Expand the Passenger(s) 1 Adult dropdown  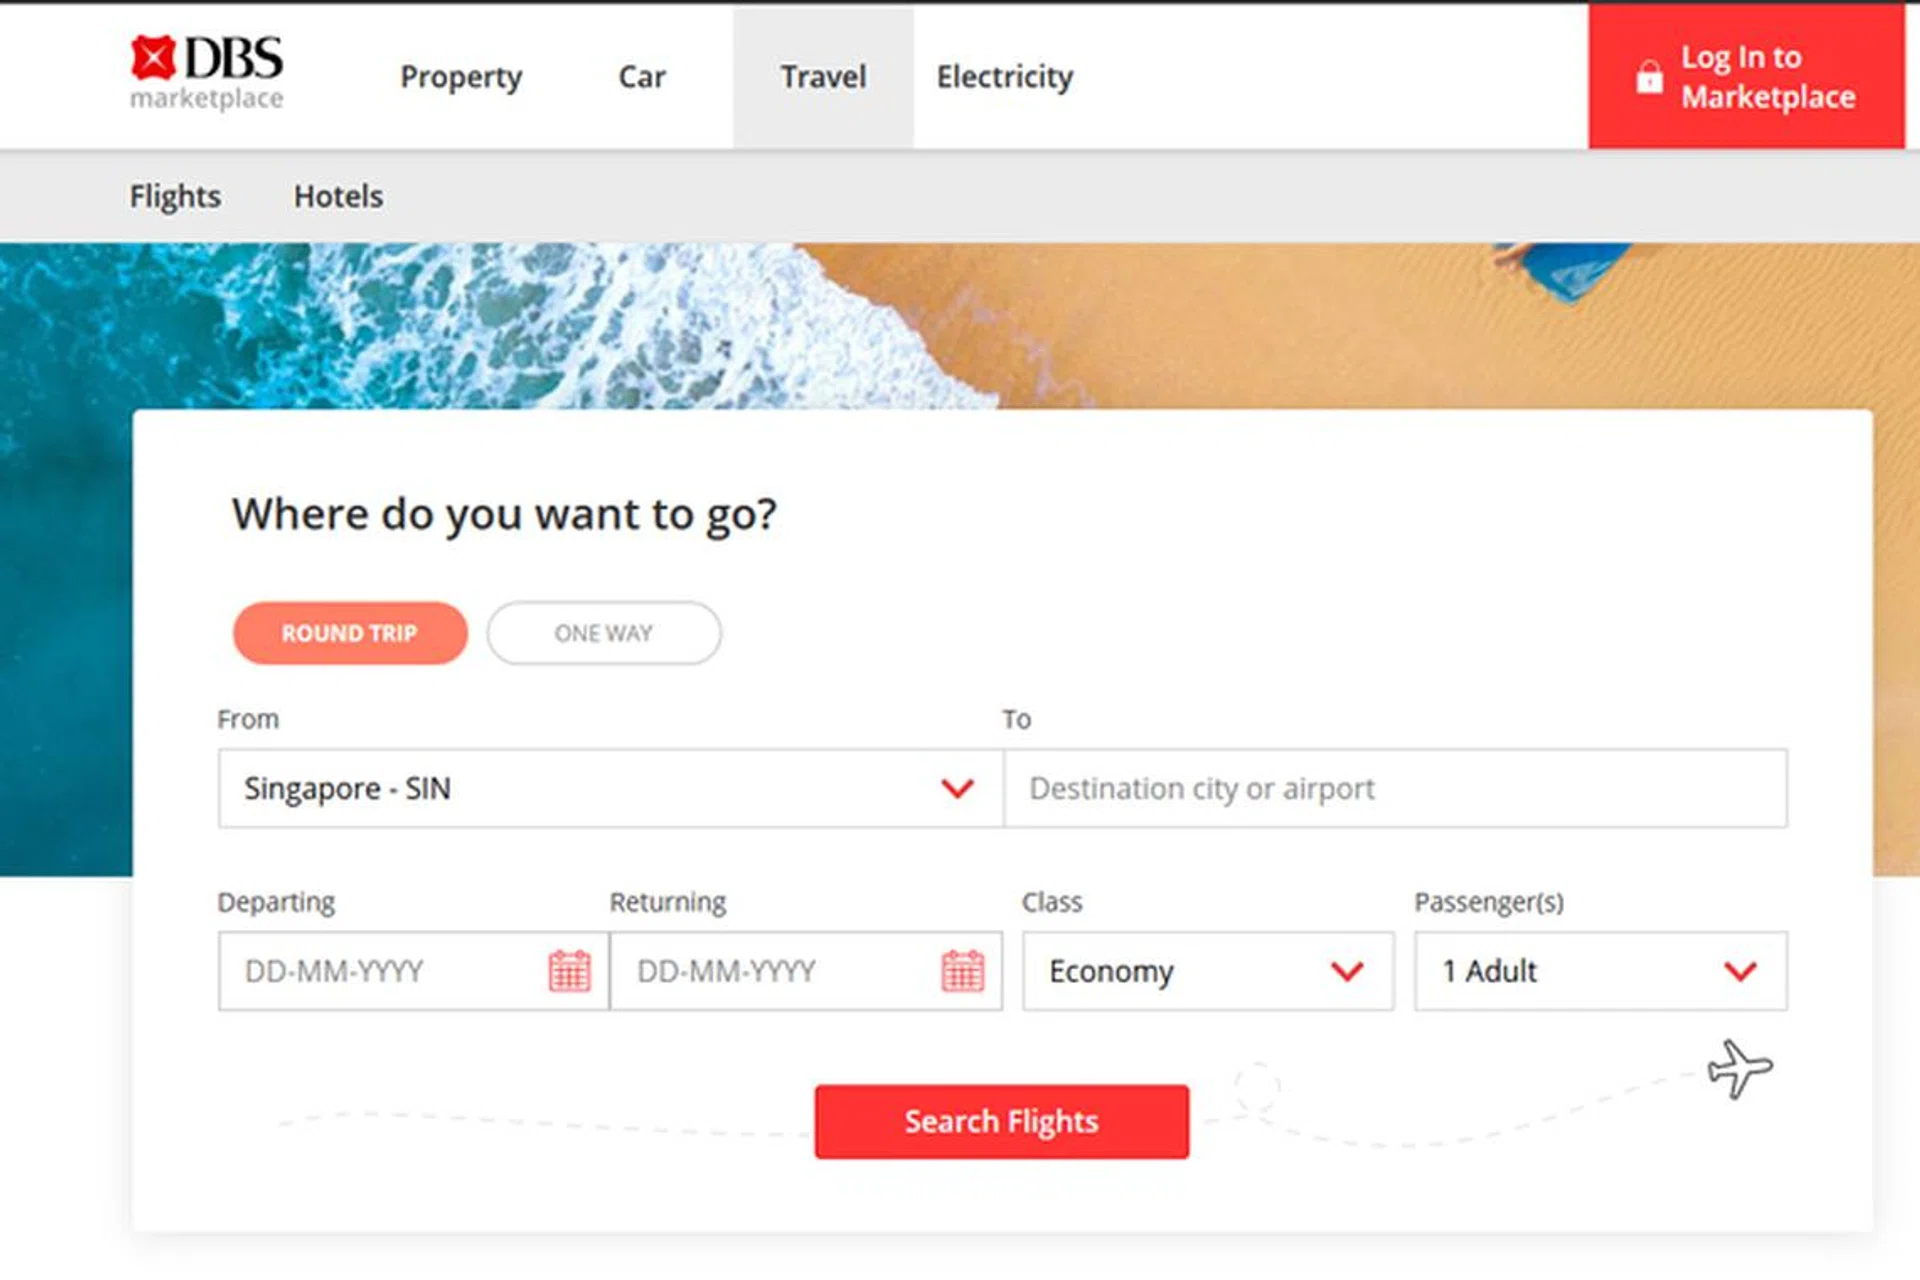[x=1600, y=971]
